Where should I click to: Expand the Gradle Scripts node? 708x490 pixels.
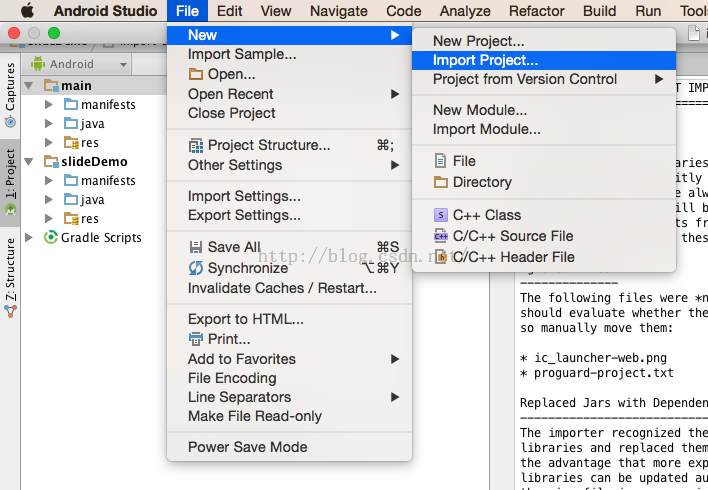point(29,237)
